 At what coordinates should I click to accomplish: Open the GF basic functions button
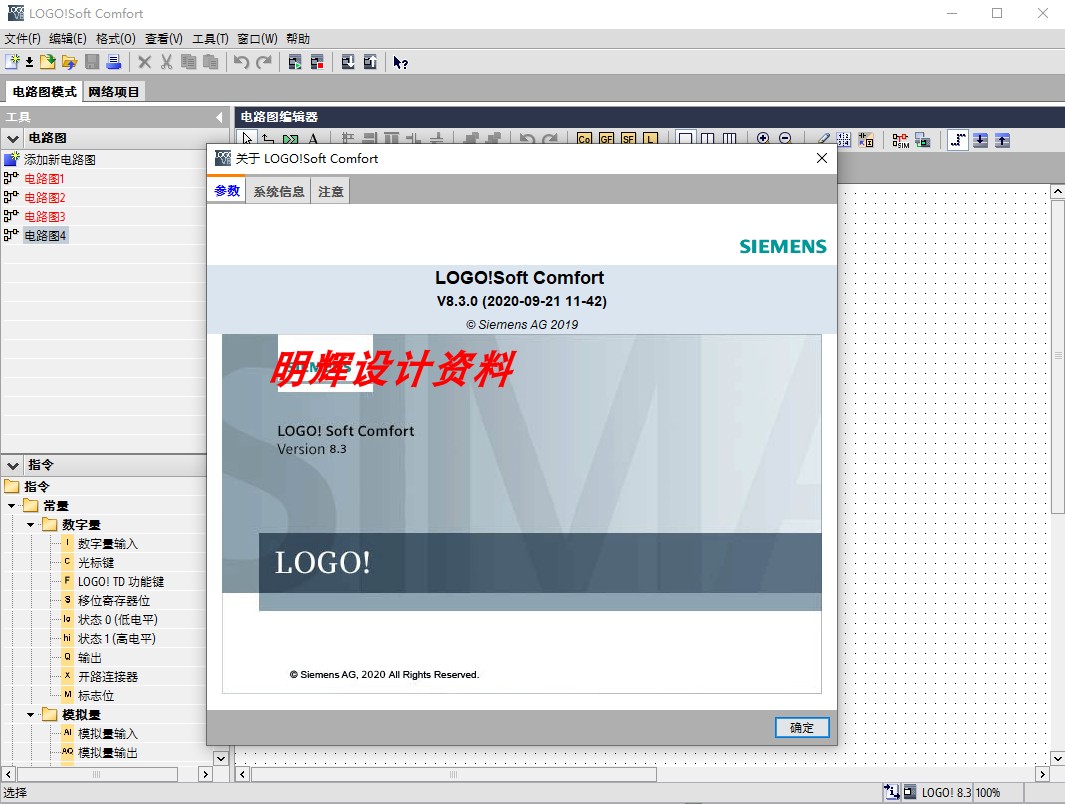coord(607,139)
